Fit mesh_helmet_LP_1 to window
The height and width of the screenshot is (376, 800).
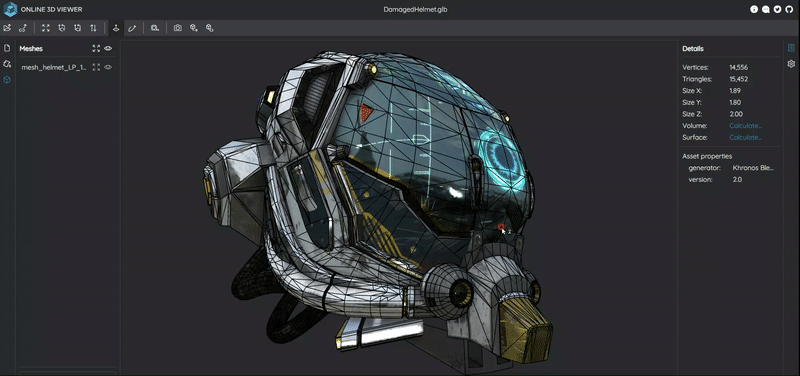[96, 67]
